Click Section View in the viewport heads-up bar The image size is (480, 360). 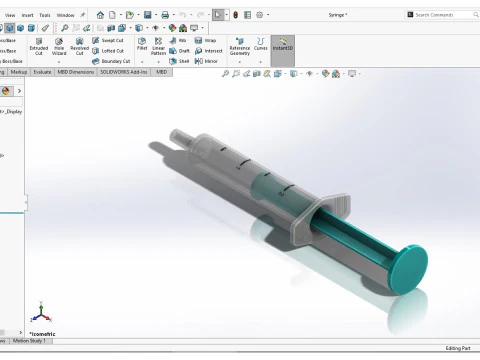tap(257, 74)
